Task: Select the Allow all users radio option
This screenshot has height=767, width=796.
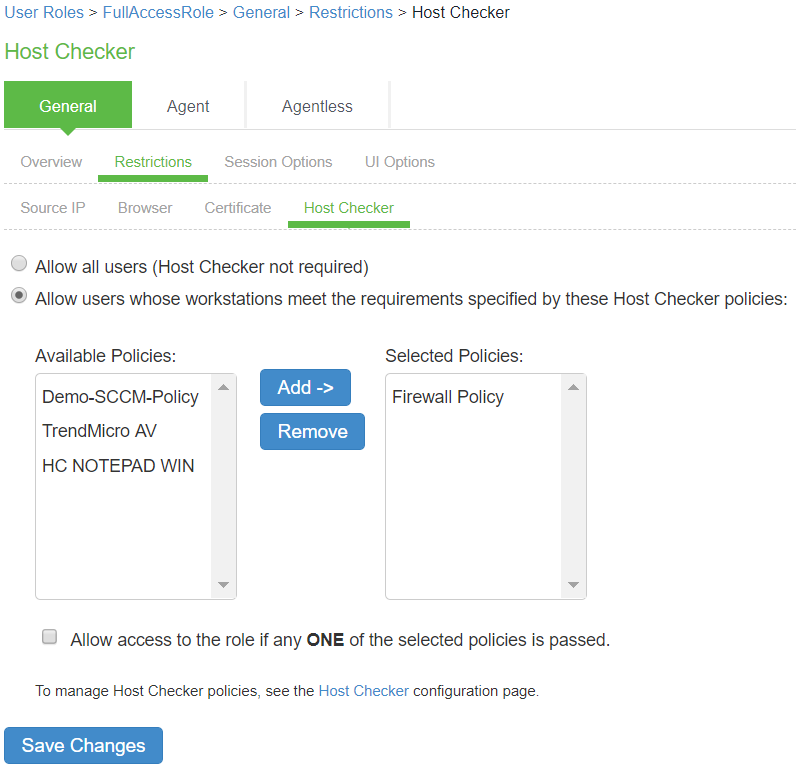Action: (18, 265)
